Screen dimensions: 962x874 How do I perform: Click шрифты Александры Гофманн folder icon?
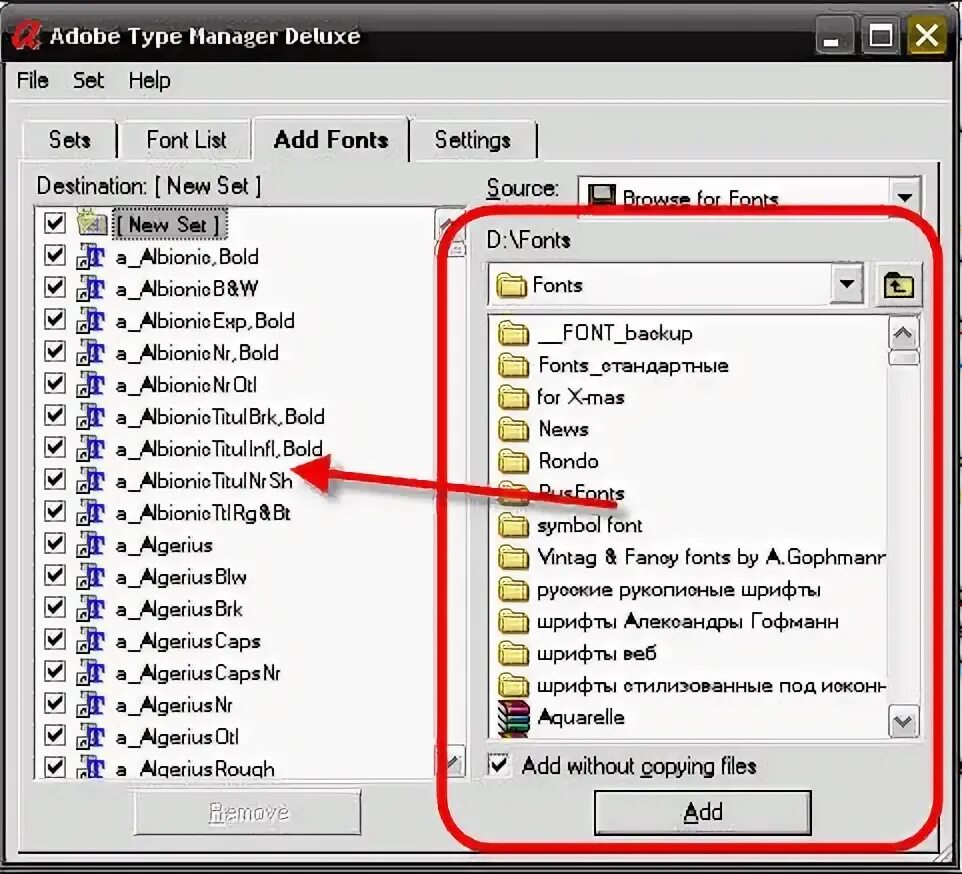[x=514, y=621]
